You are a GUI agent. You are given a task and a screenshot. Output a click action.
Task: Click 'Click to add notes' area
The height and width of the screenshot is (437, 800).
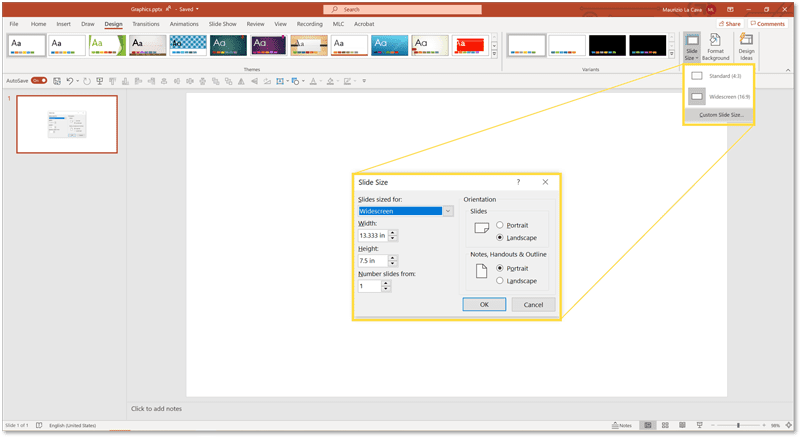[156, 408]
